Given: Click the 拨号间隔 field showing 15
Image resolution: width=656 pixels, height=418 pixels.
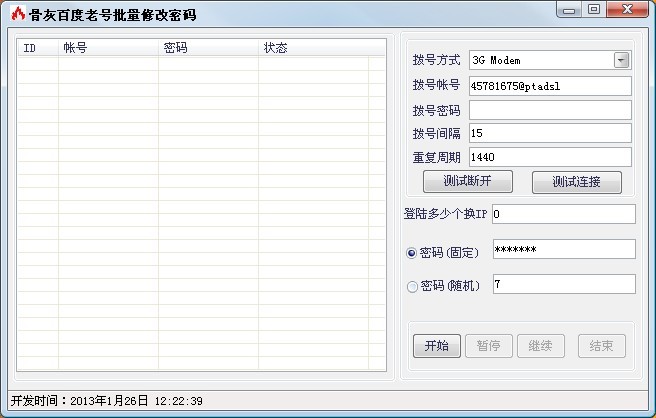Looking at the screenshot, I should 550,133.
